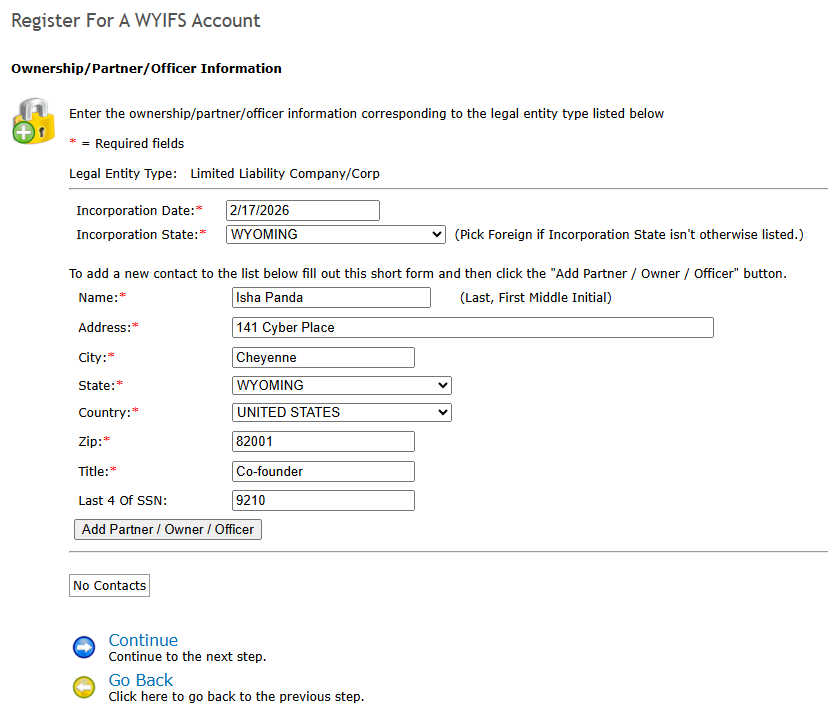Click the No Contacts list box
Screen dimensions: 828x709
click(x=110, y=586)
